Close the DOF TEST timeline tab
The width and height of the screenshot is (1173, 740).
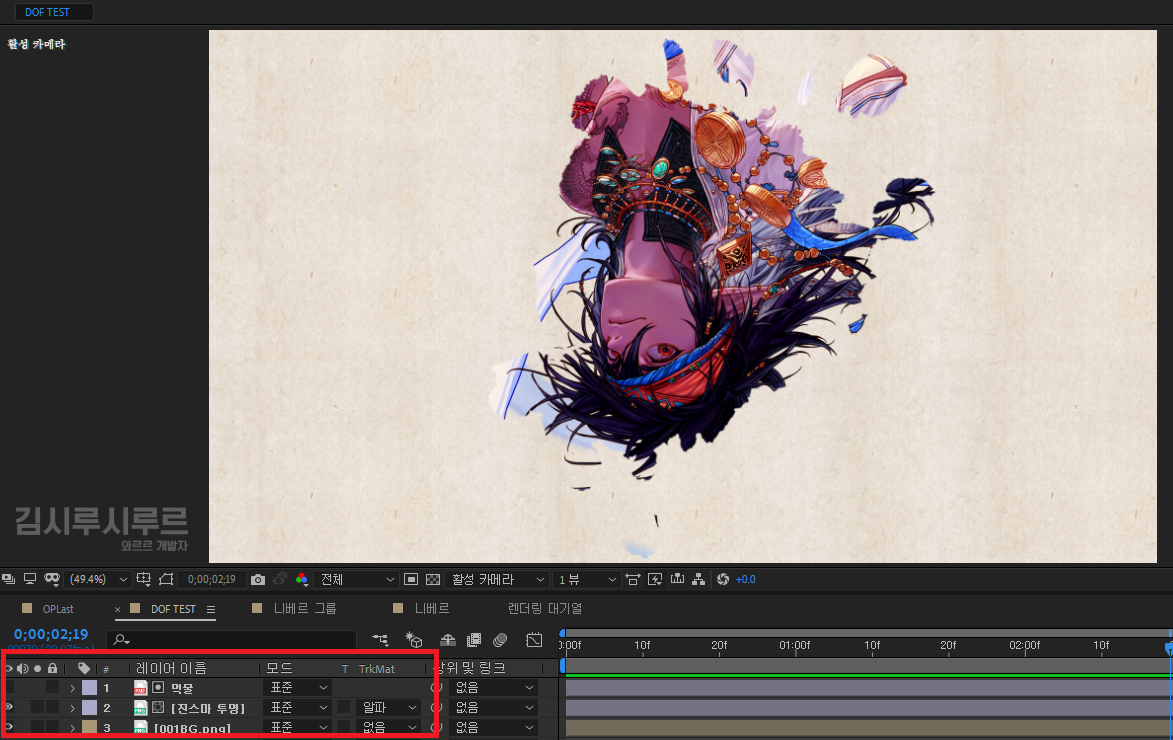point(117,610)
